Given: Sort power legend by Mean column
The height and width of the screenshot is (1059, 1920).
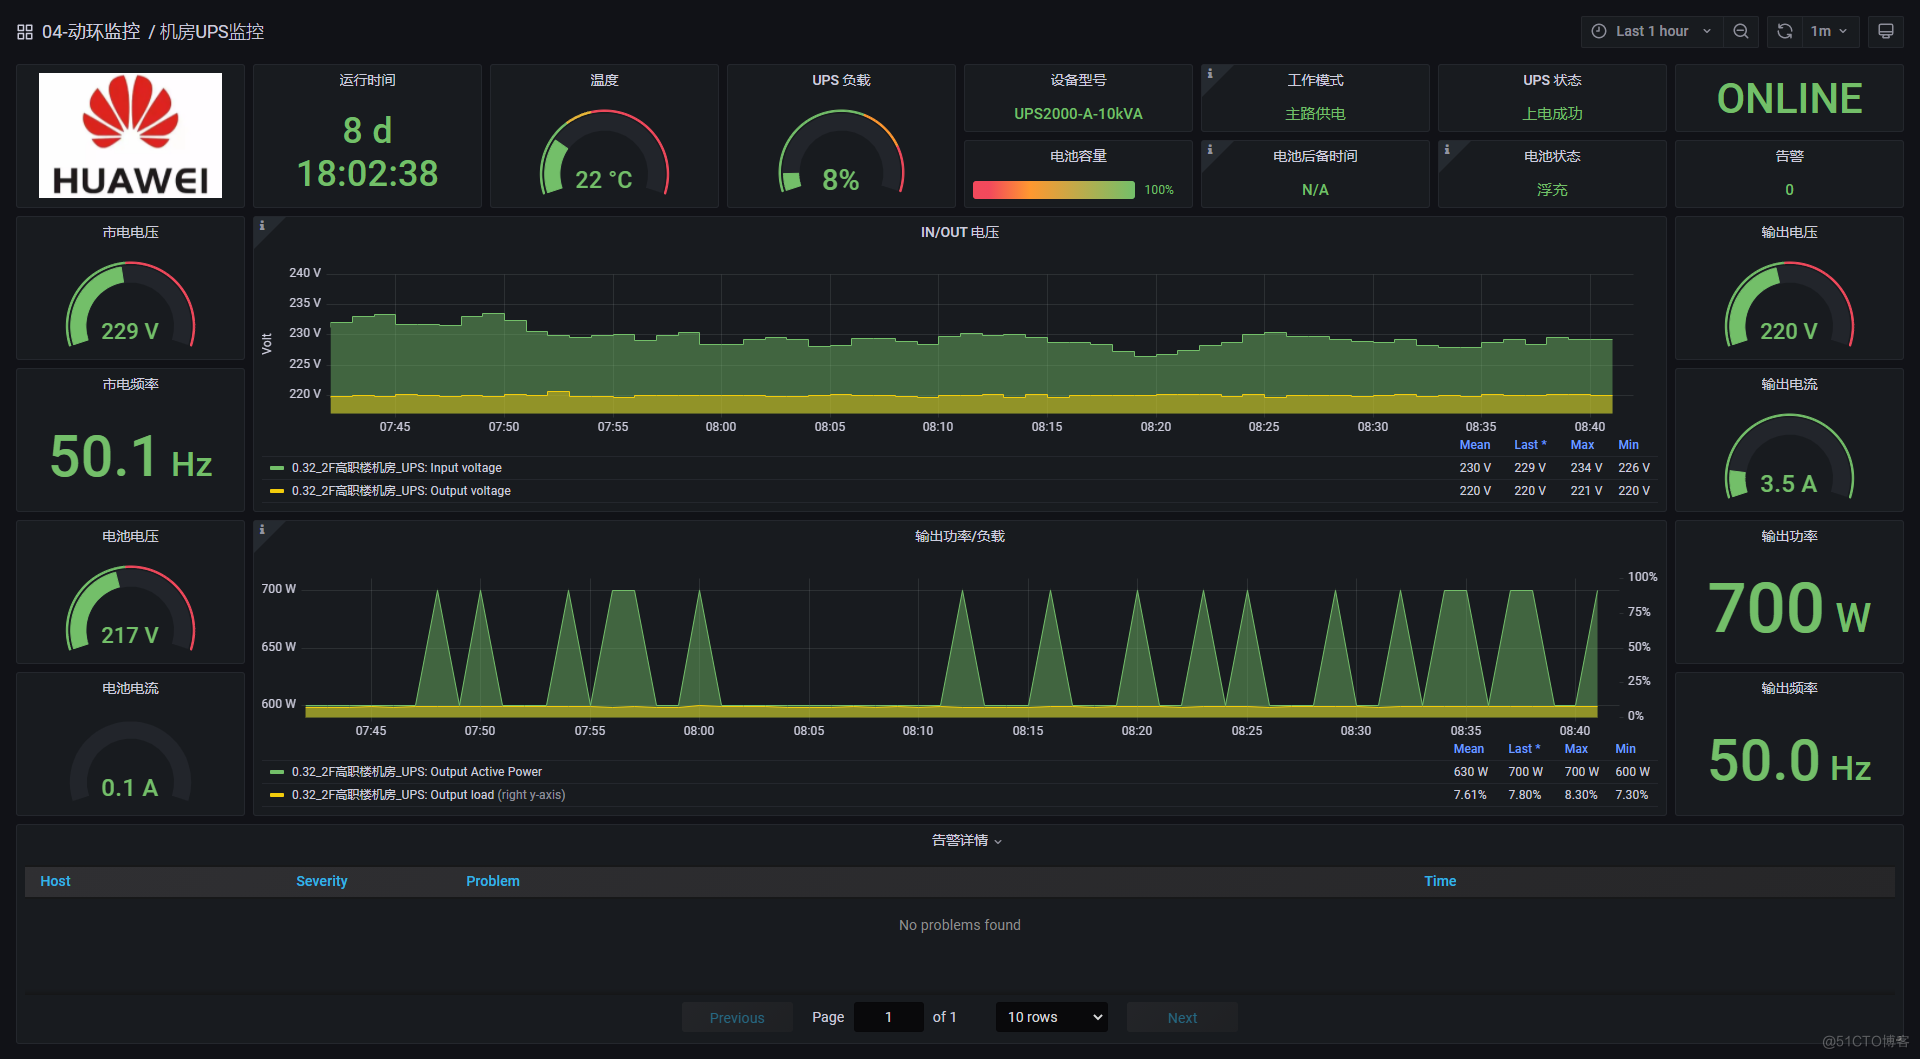Looking at the screenshot, I should [x=1468, y=749].
